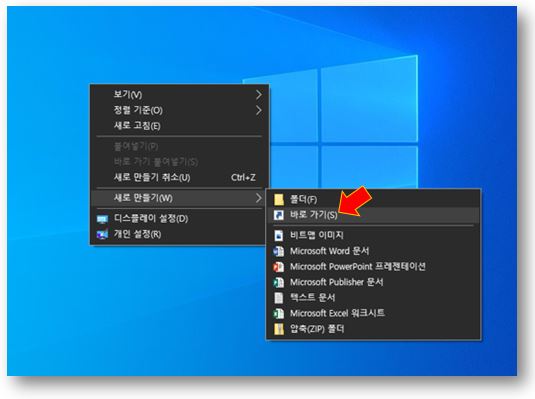This screenshot has height=399, width=535.
Task: Select 새로 만들기 취소(U) to undo
Action: pyautogui.click(x=179, y=177)
